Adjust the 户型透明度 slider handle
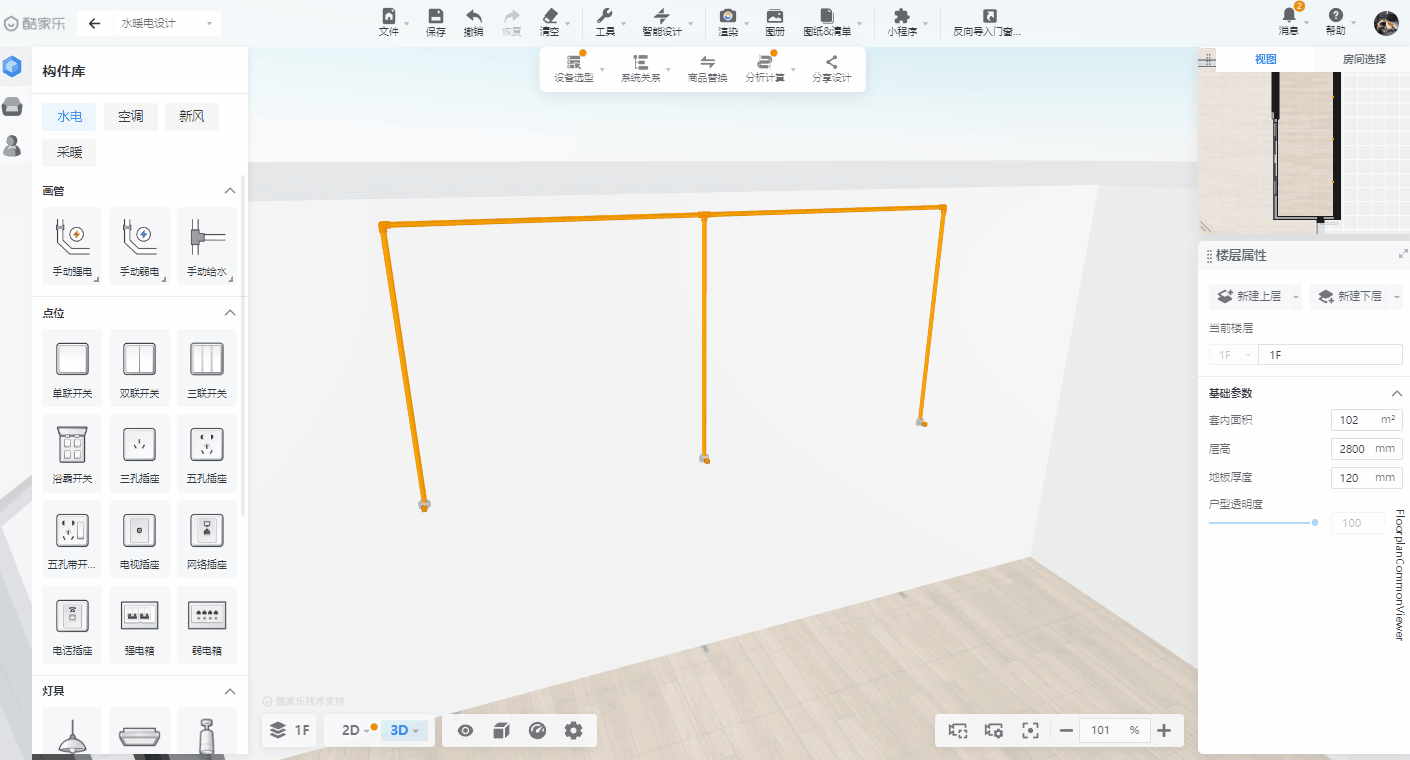This screenshot has height=760, width=1410. (x=1314, y=522)
